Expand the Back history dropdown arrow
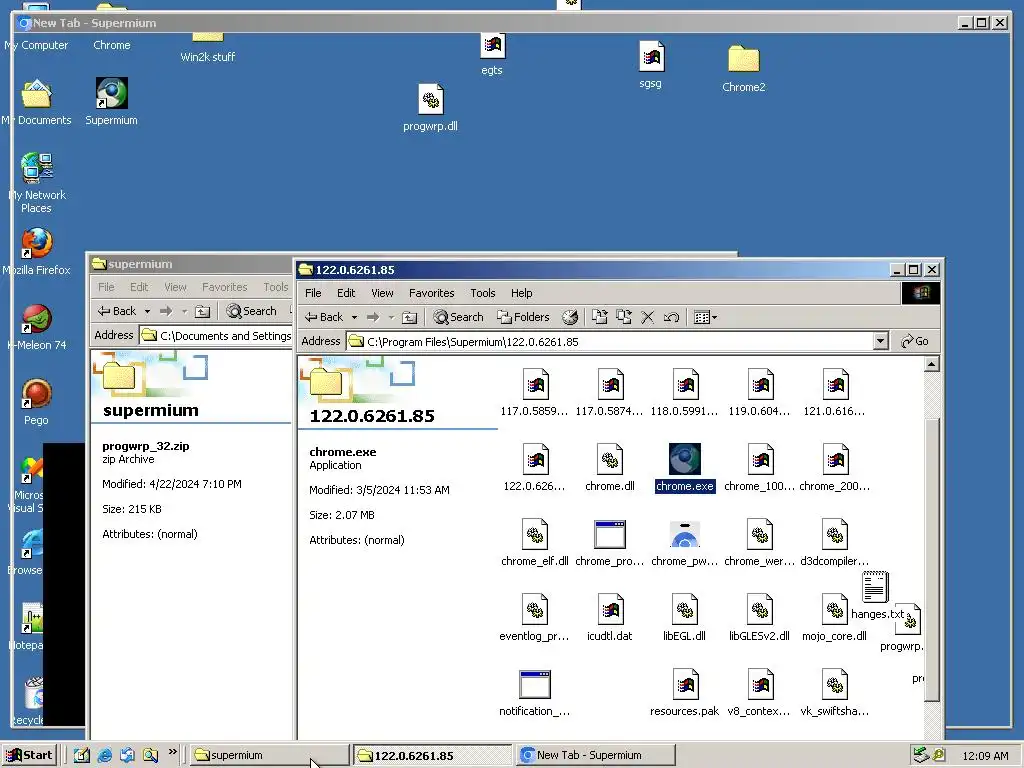Viewport: 1024px width, 768px height. pyautogui.click(x=354, y=317)
